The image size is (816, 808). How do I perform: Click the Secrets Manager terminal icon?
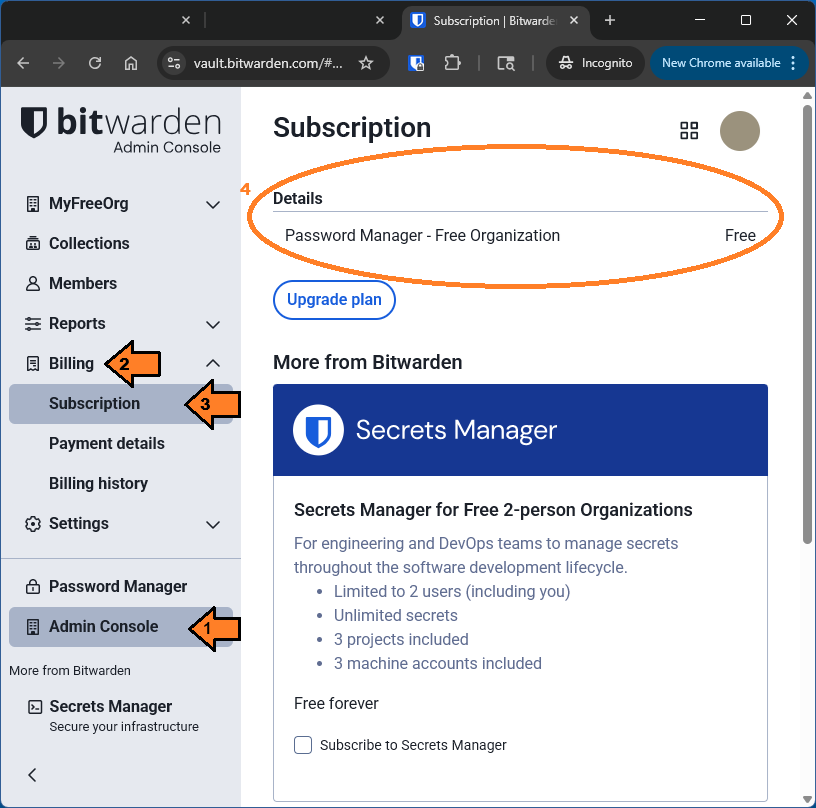tap(35, 707)
